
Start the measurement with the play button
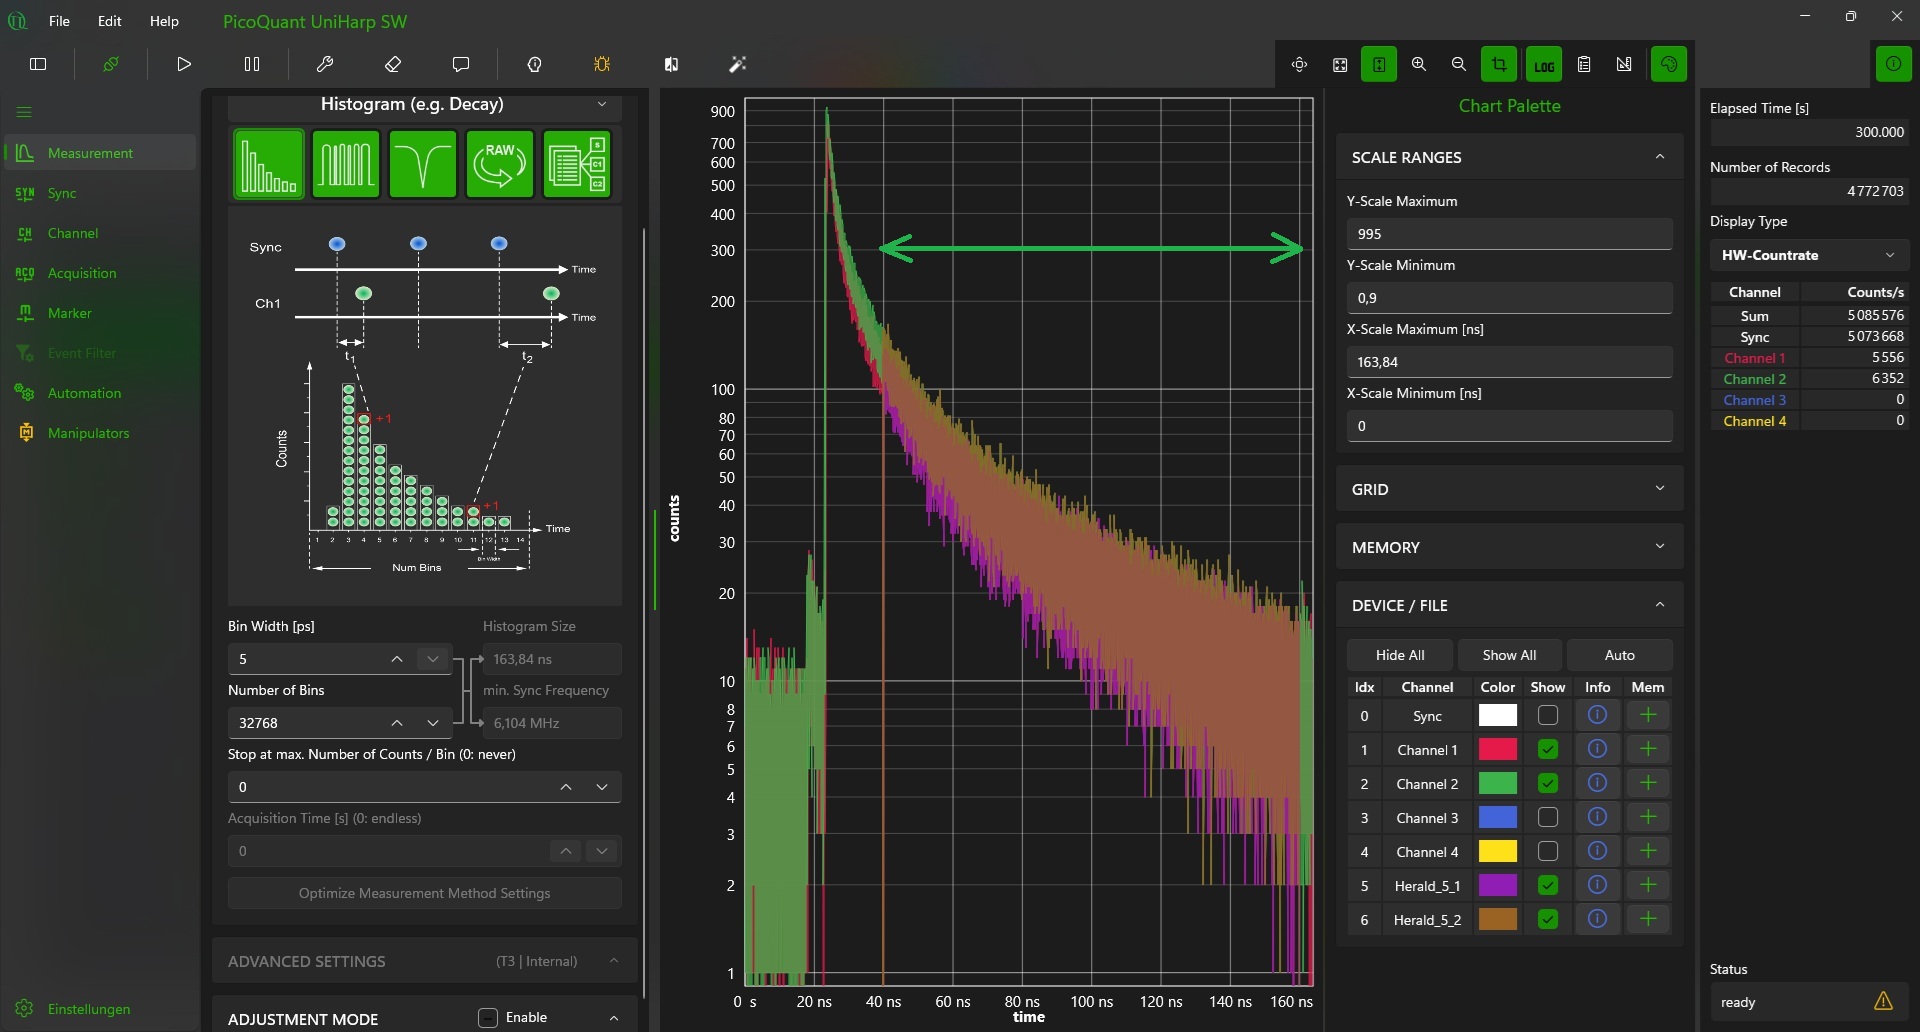pos(184,64)
